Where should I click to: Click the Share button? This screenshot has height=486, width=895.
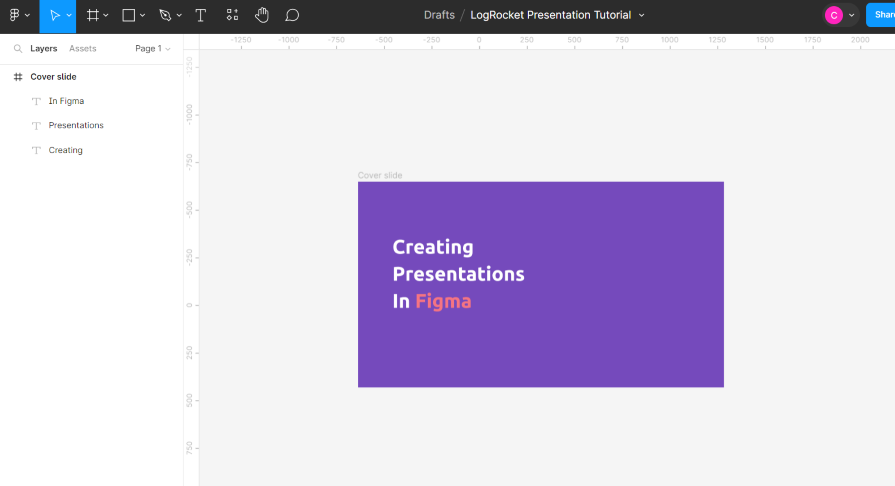coord(882,15)
